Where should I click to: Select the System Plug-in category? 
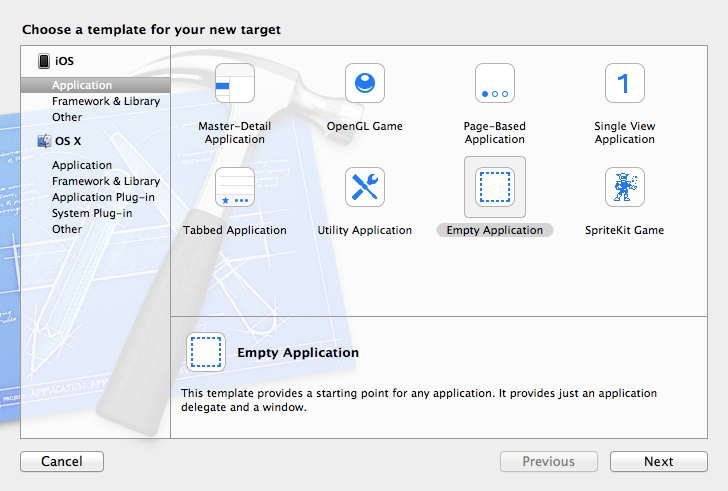(92, 214)
